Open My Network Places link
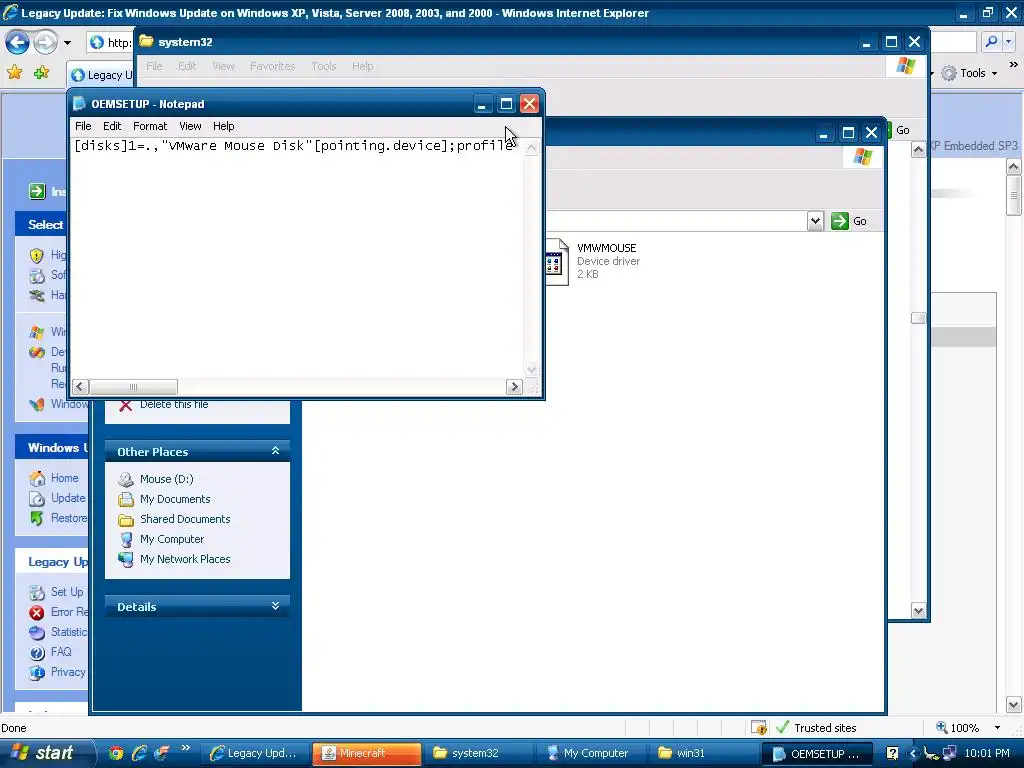This screenshot has height=768, width=1024. tap(185, 559)
